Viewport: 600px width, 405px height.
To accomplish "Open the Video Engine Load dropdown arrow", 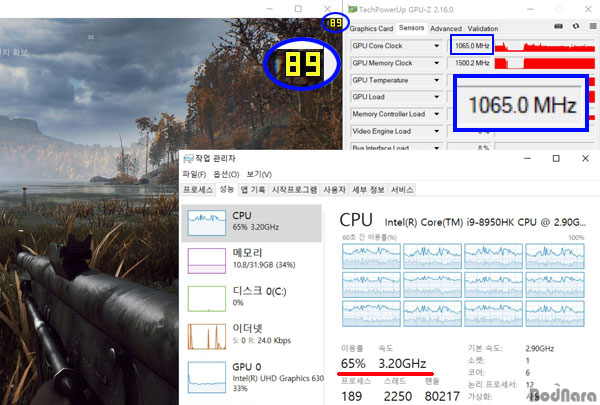I will [x=436, y=131].
